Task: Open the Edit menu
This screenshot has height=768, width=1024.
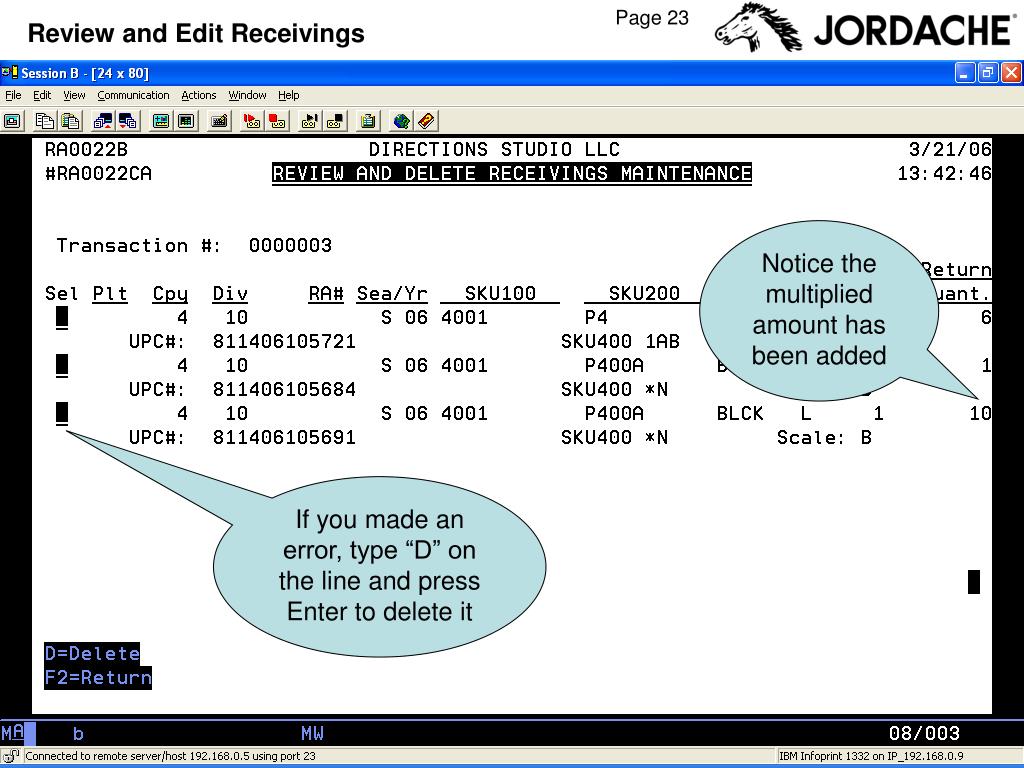Action: click(x=42, y=95)
